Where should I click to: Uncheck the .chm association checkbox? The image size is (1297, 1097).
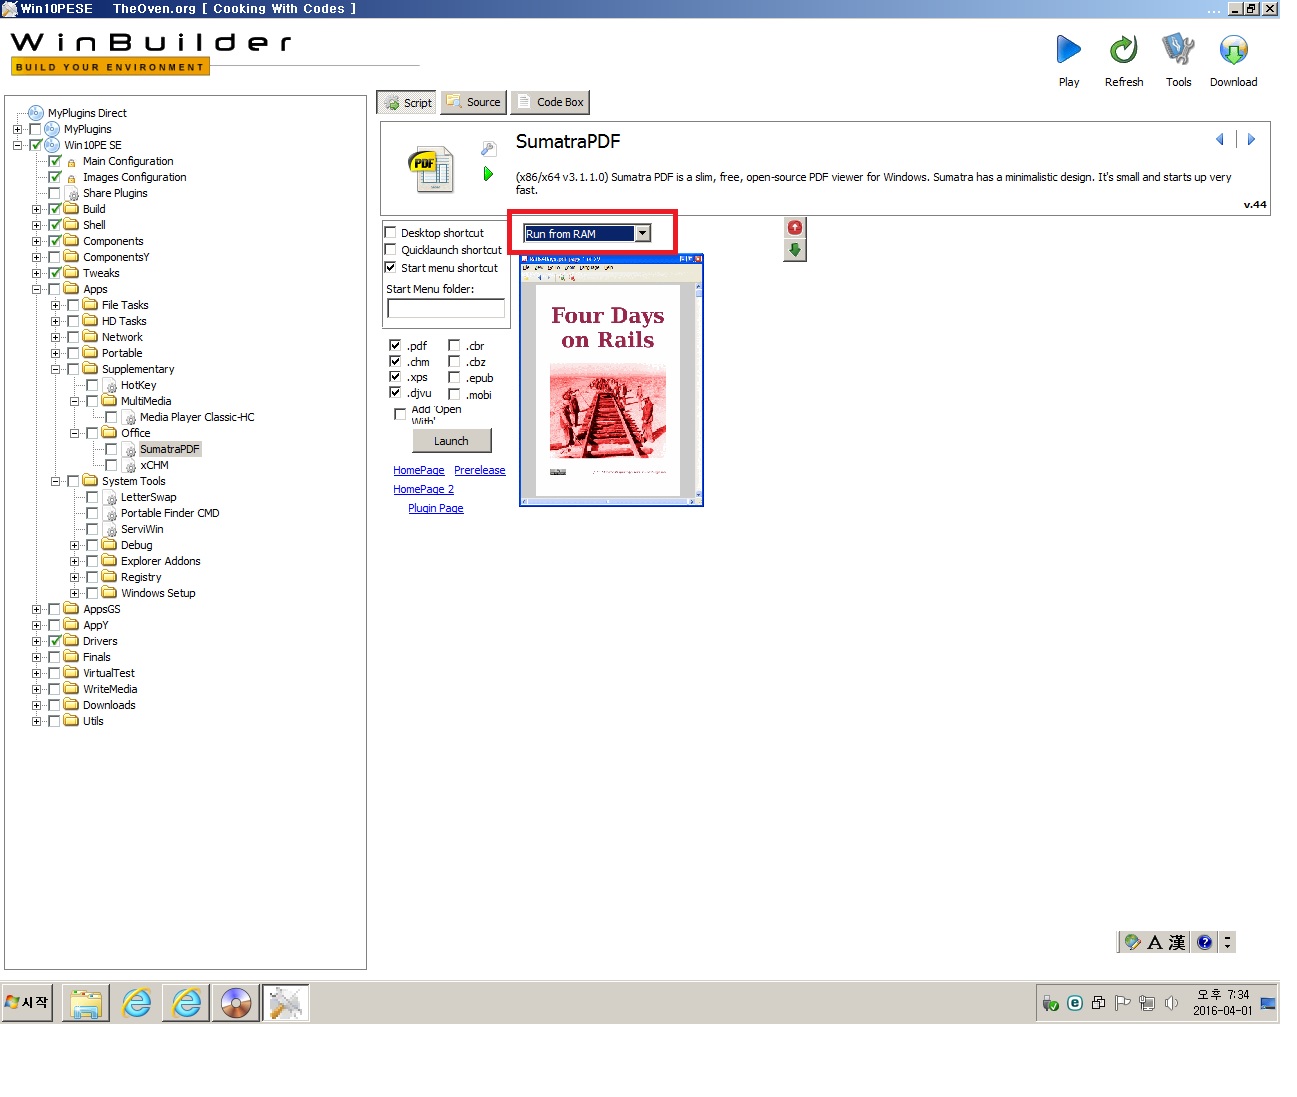(395, 361)
